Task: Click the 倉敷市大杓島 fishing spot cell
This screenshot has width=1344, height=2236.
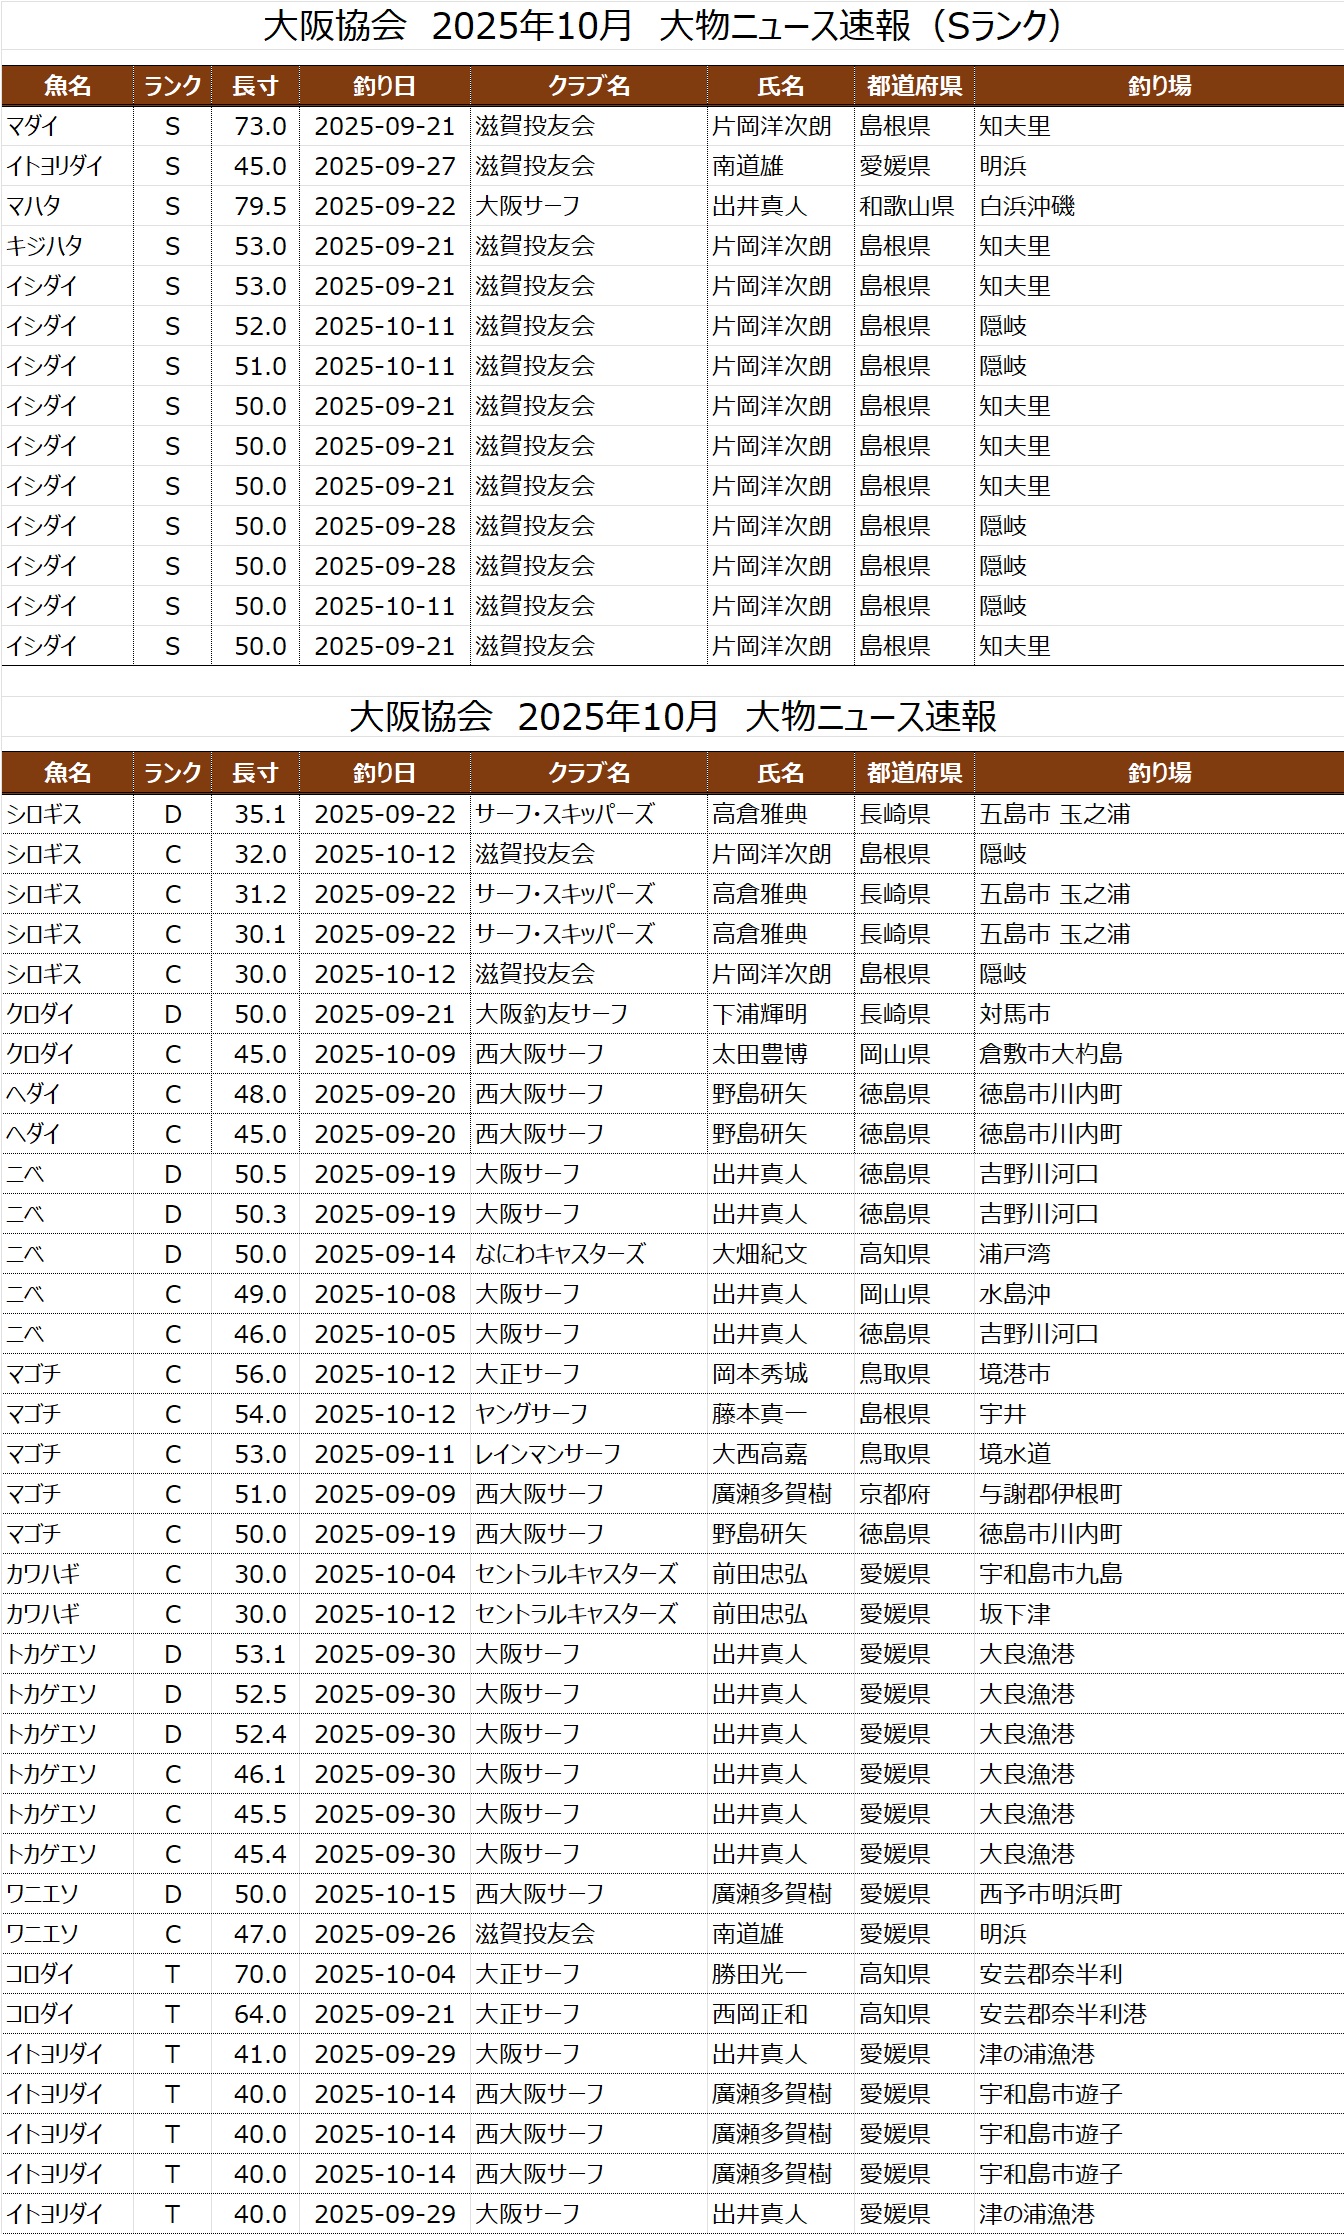Action: tap(1050, 1054)
